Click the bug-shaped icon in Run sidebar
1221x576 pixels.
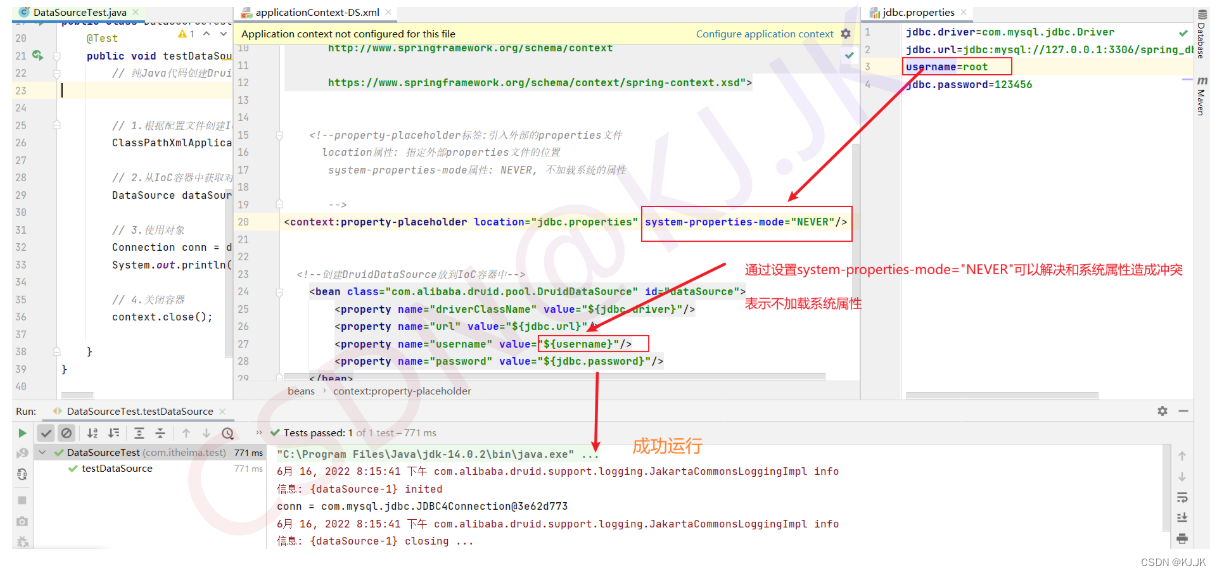point(21,541)
